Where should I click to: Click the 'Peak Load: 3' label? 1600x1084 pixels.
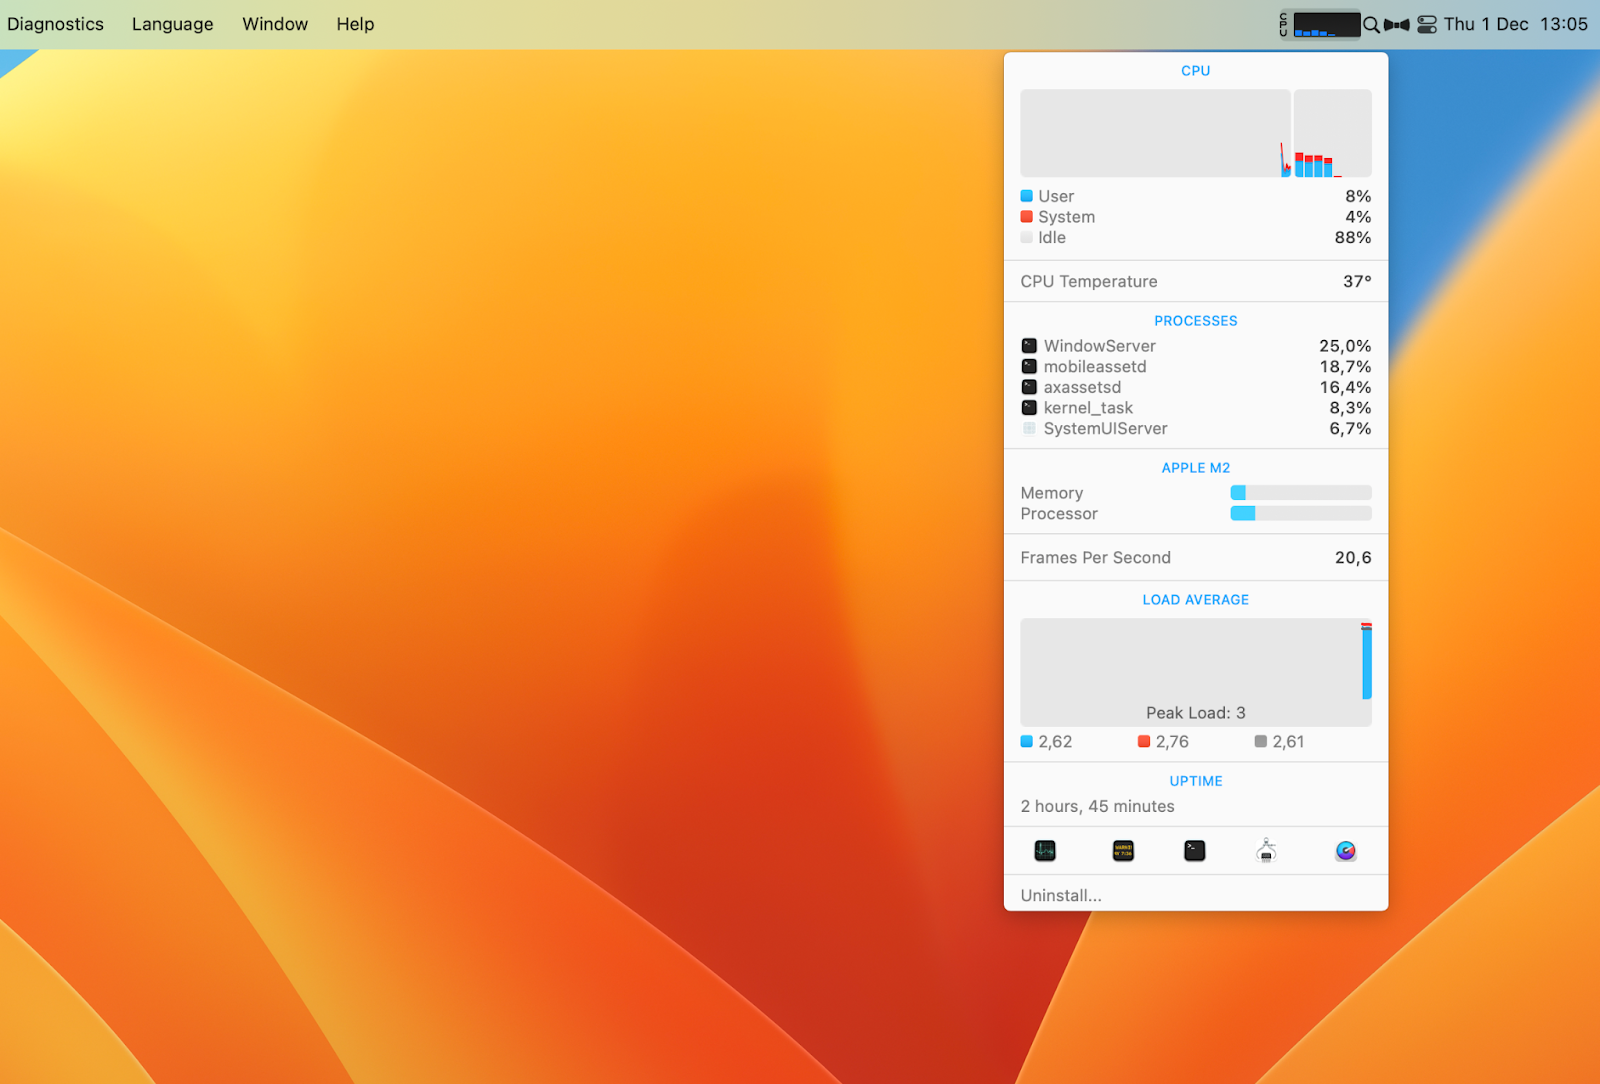coord(1196,713)
